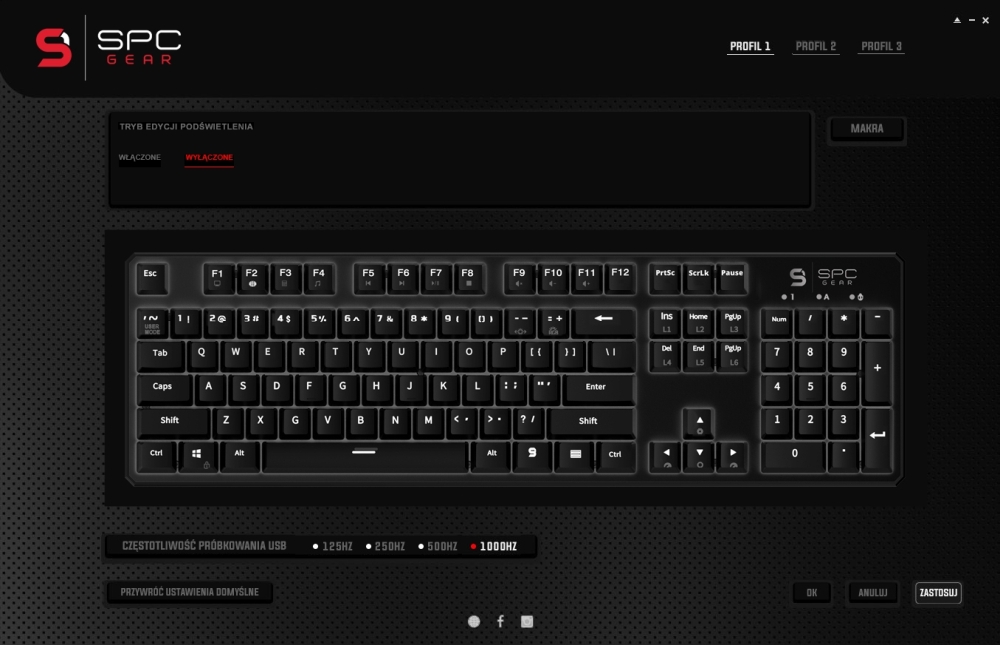Select the Backspace arrow key
This screenshot has height=645, width=1000.
click(604, 322)
